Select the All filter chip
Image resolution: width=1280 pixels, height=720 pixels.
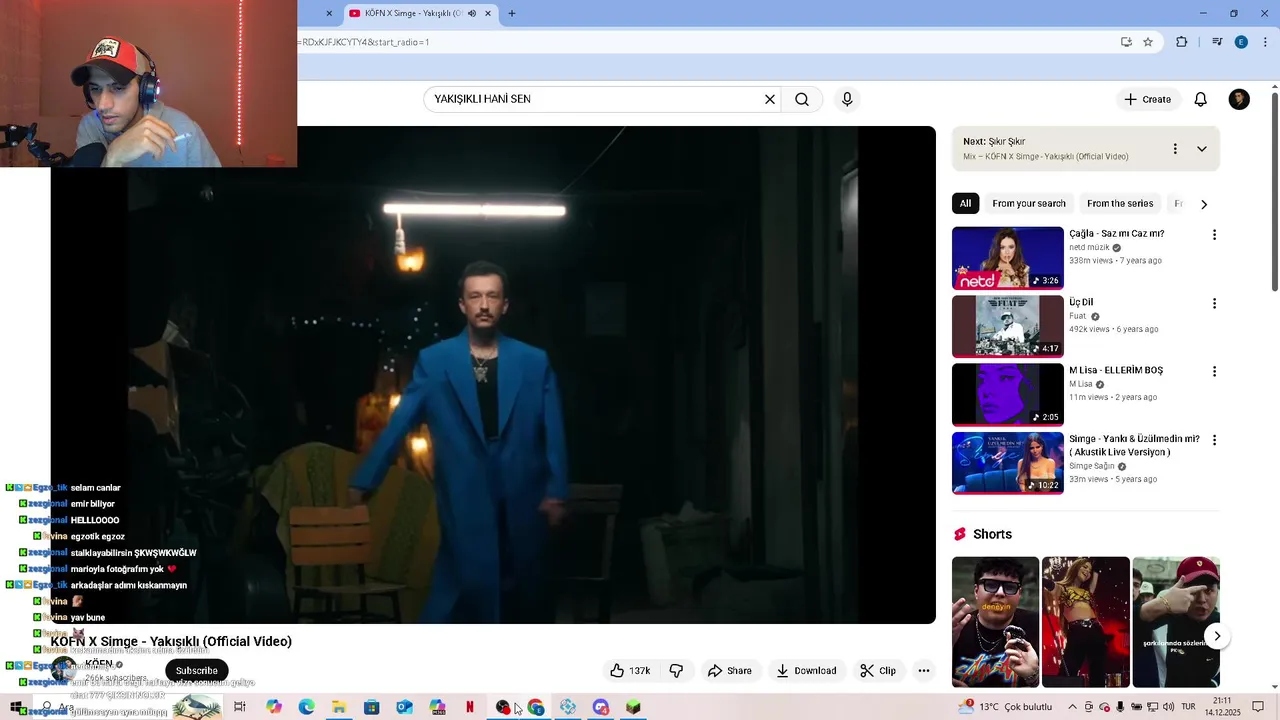pyautogui.click(x=965, y=204)
